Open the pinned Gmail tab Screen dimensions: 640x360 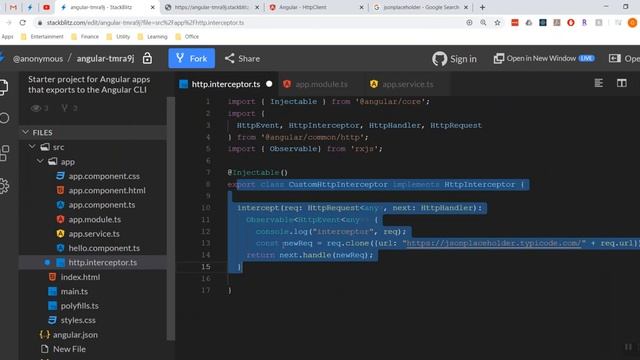coord(13,7)
